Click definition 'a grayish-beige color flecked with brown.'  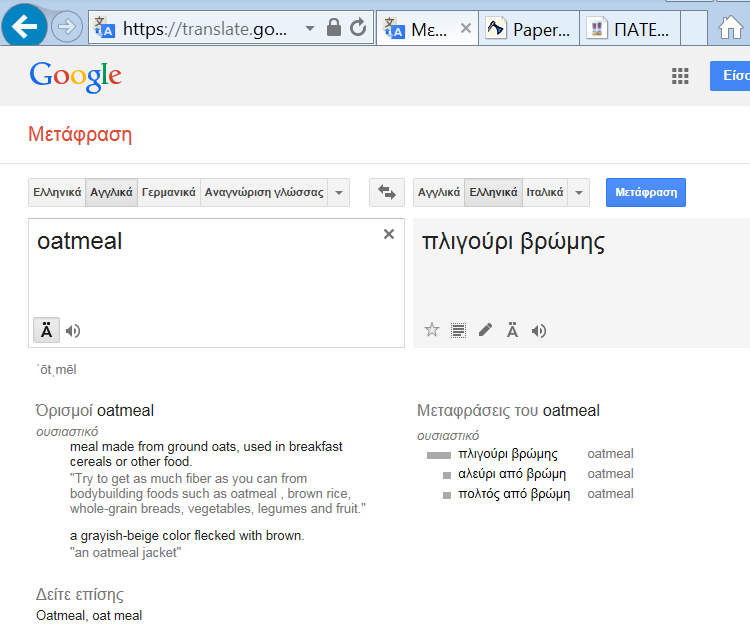187,536
